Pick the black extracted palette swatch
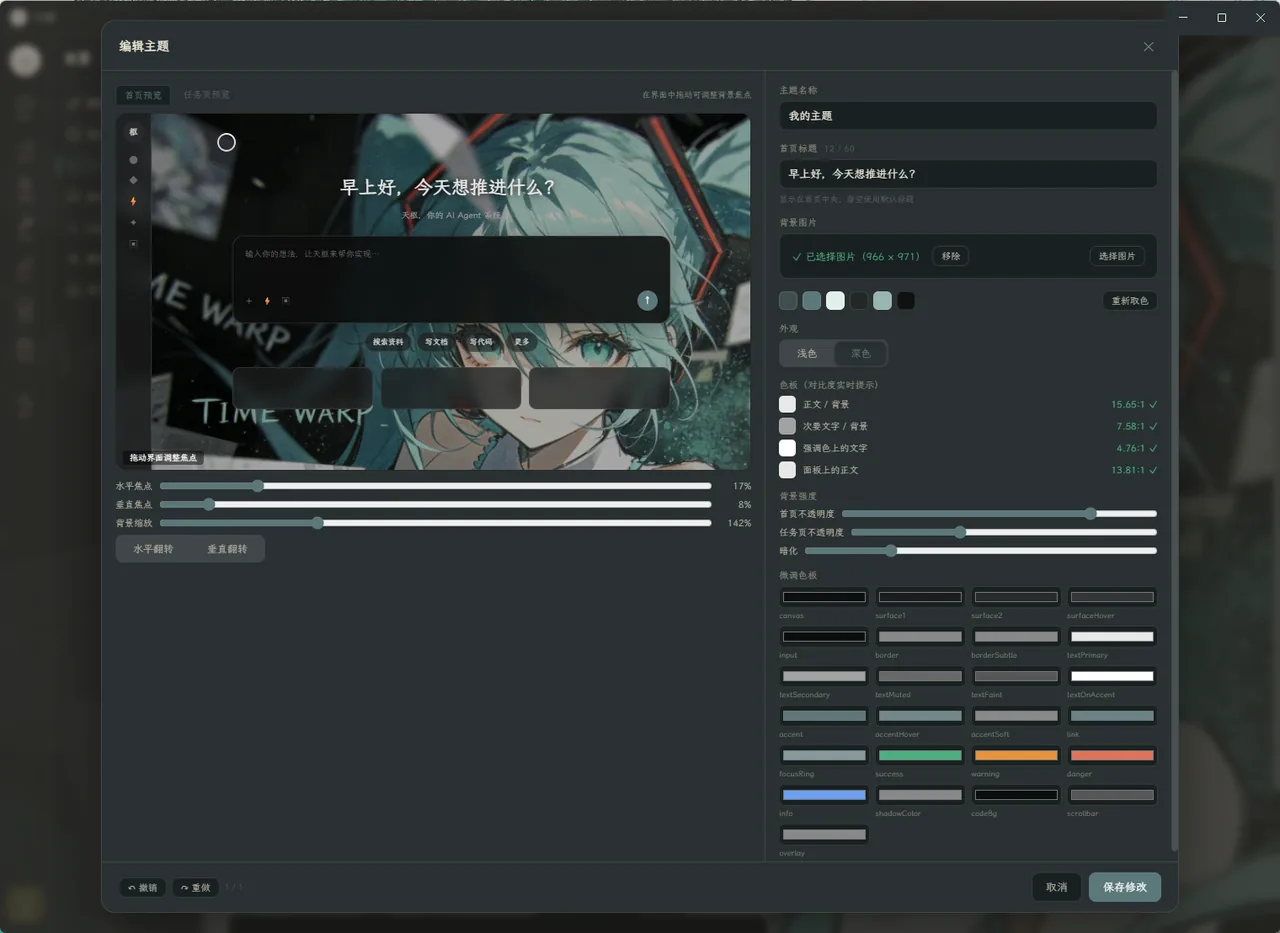This screenshot has width=1280, height=933. [906, 300]
